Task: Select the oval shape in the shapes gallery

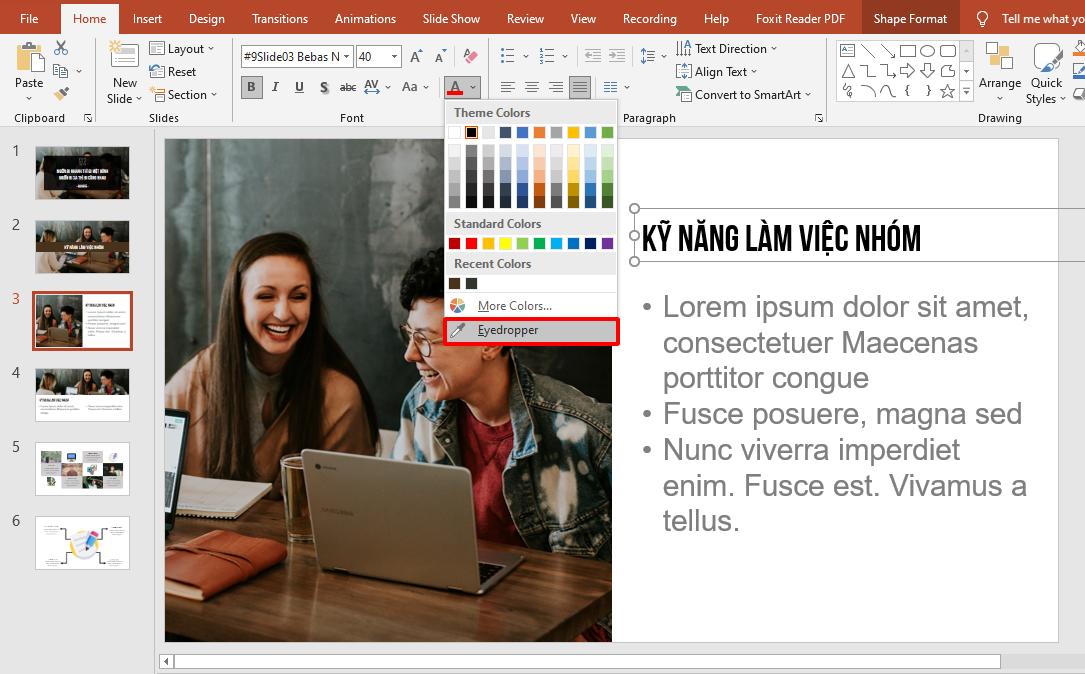Action: coord(928,51)
